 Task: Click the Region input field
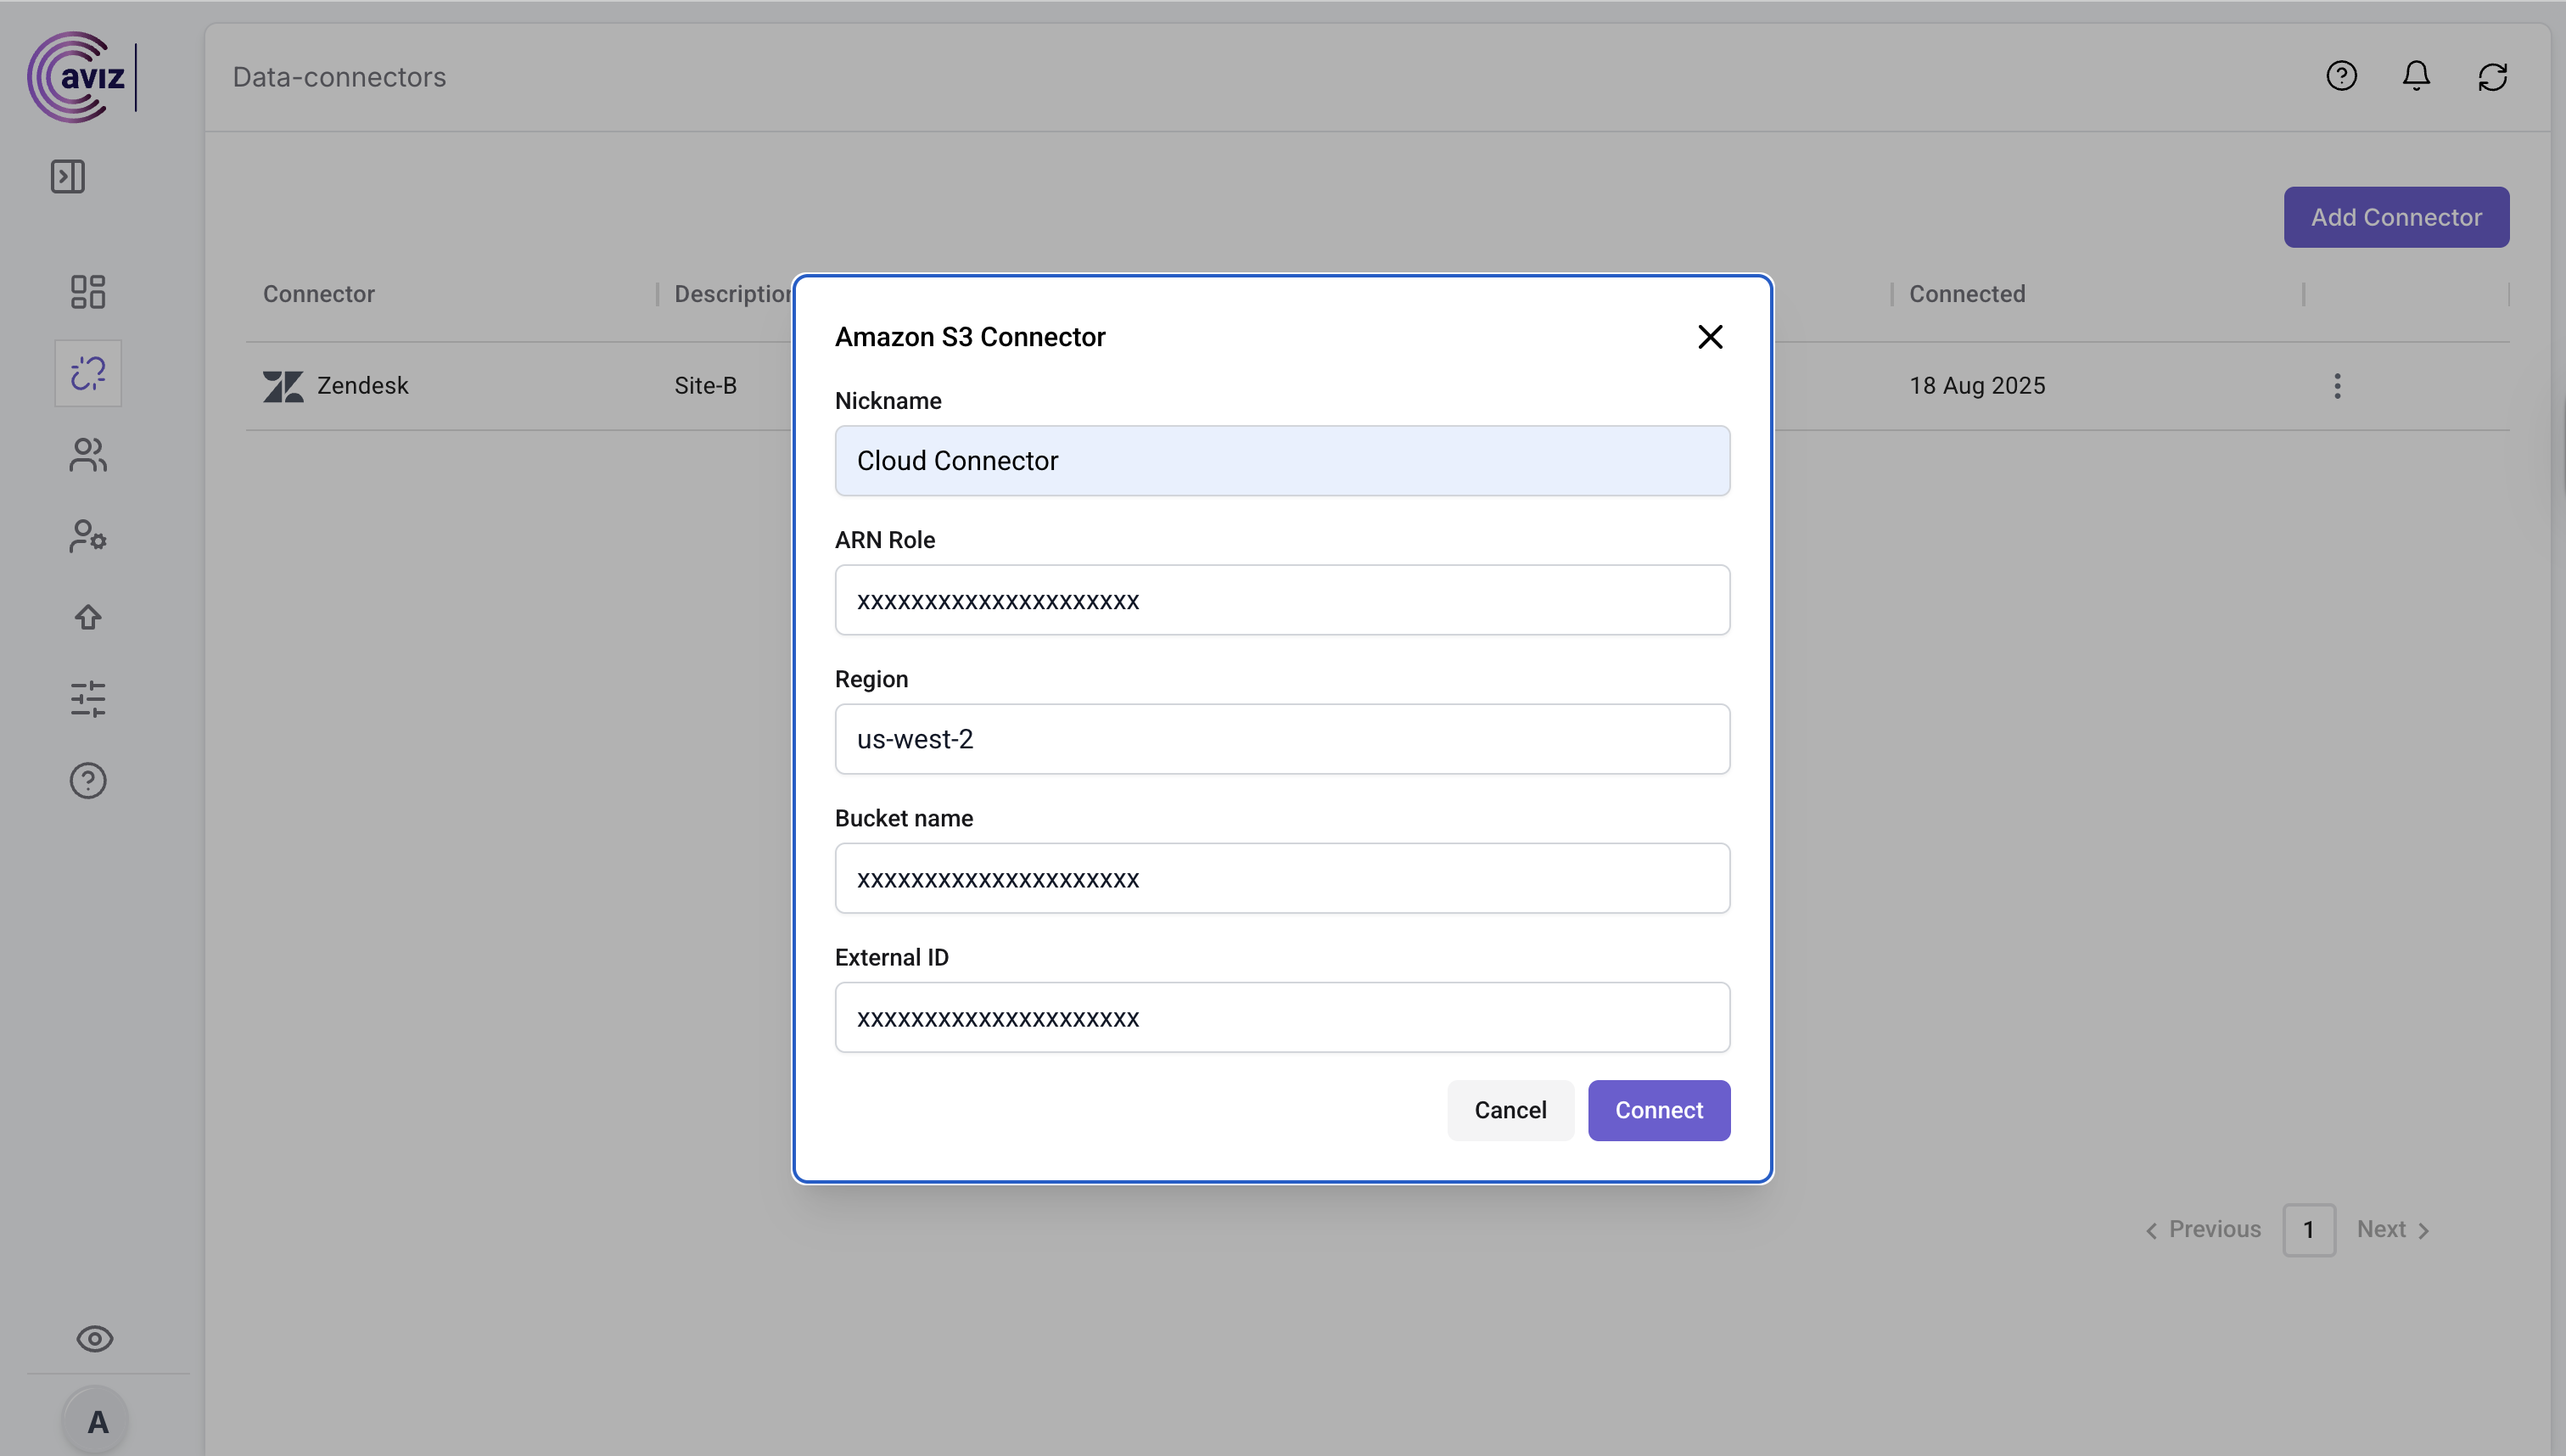(x=1282, y=739)
